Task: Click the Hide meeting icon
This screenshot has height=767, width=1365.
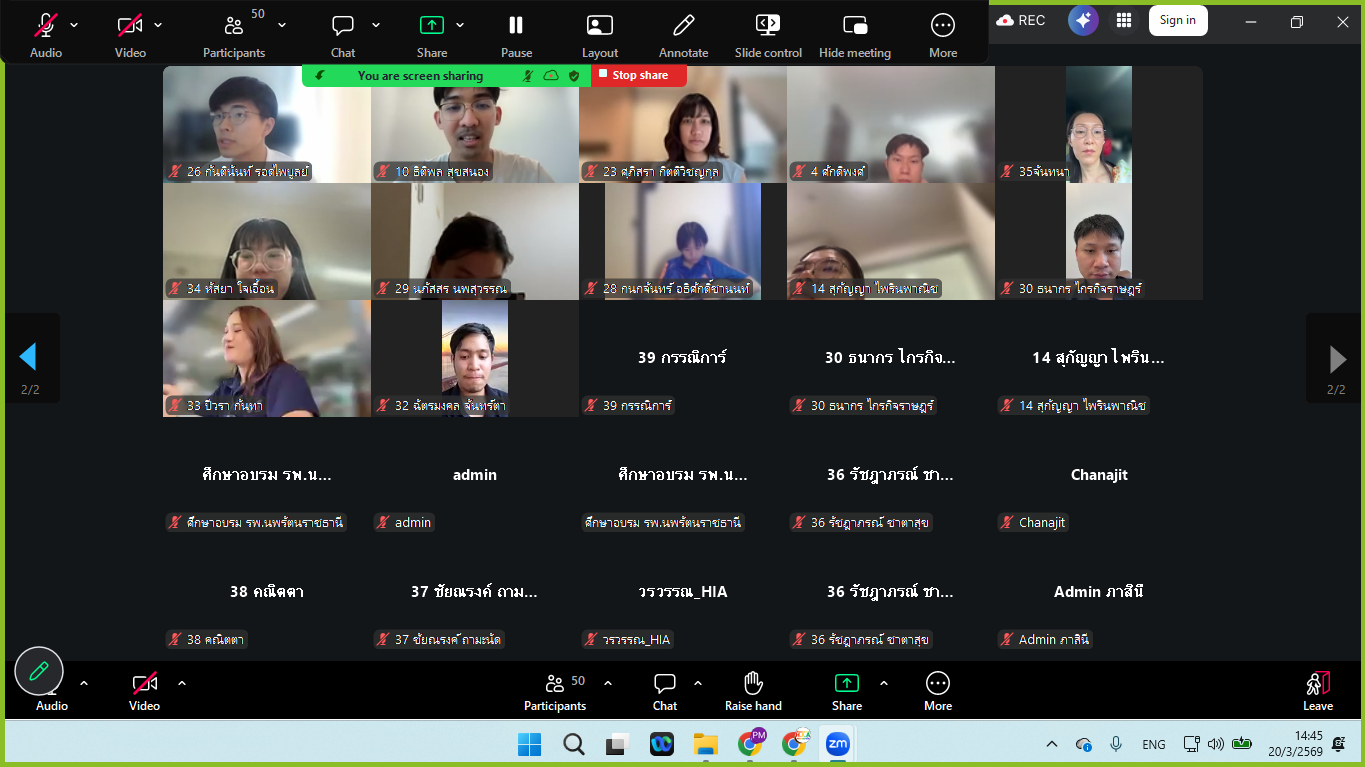Action: (854, 26)
